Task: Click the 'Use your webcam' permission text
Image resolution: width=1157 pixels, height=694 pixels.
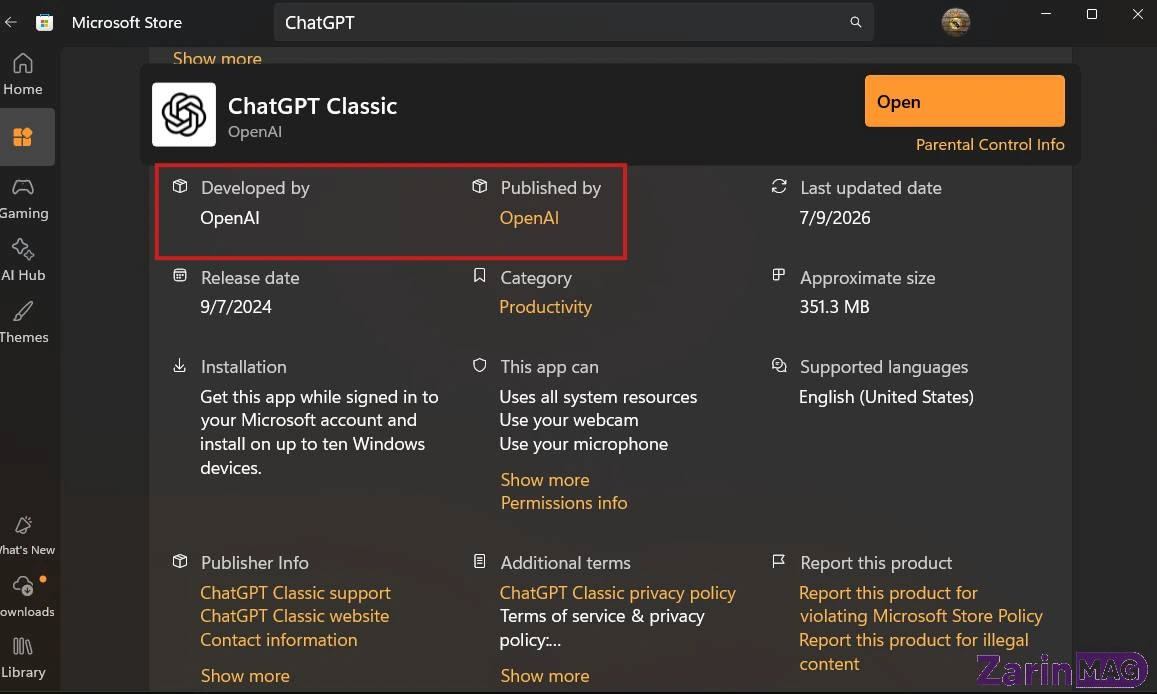Action: click(x=569, y=420)
